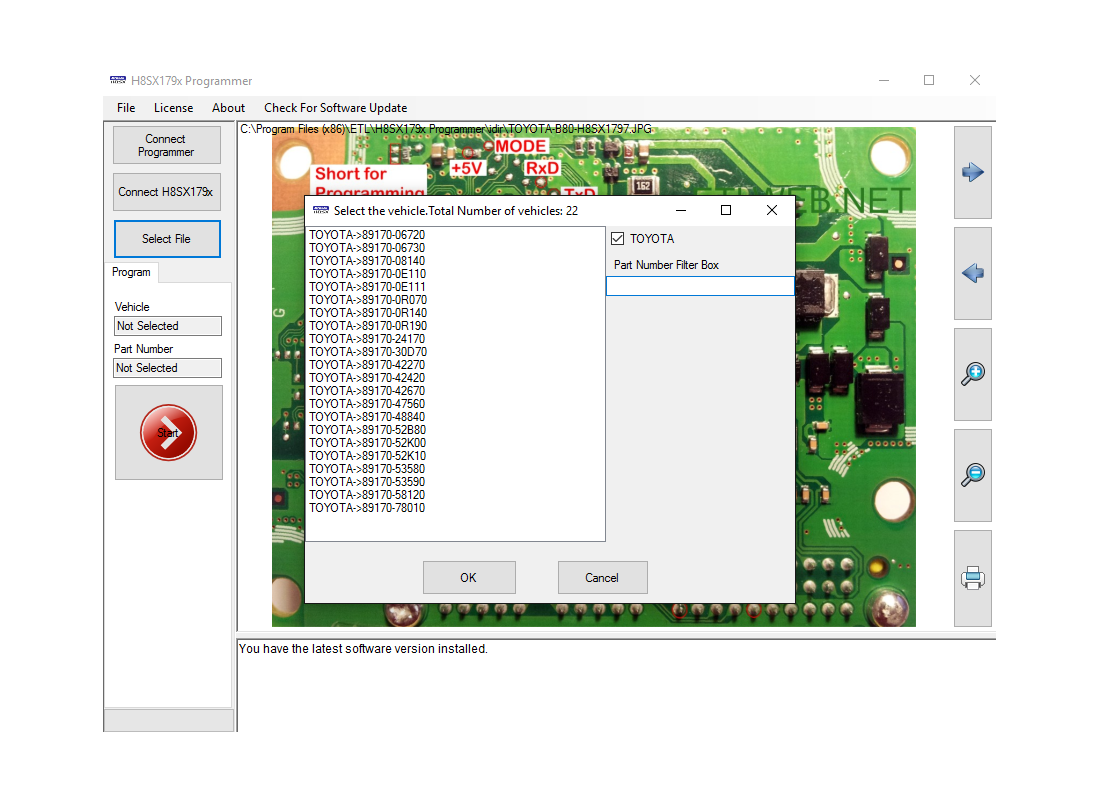Minimize the H8SX179x Programmer window
Image resolution: width=1100 pixels, height=800 pixels.
tap(884, 80)
